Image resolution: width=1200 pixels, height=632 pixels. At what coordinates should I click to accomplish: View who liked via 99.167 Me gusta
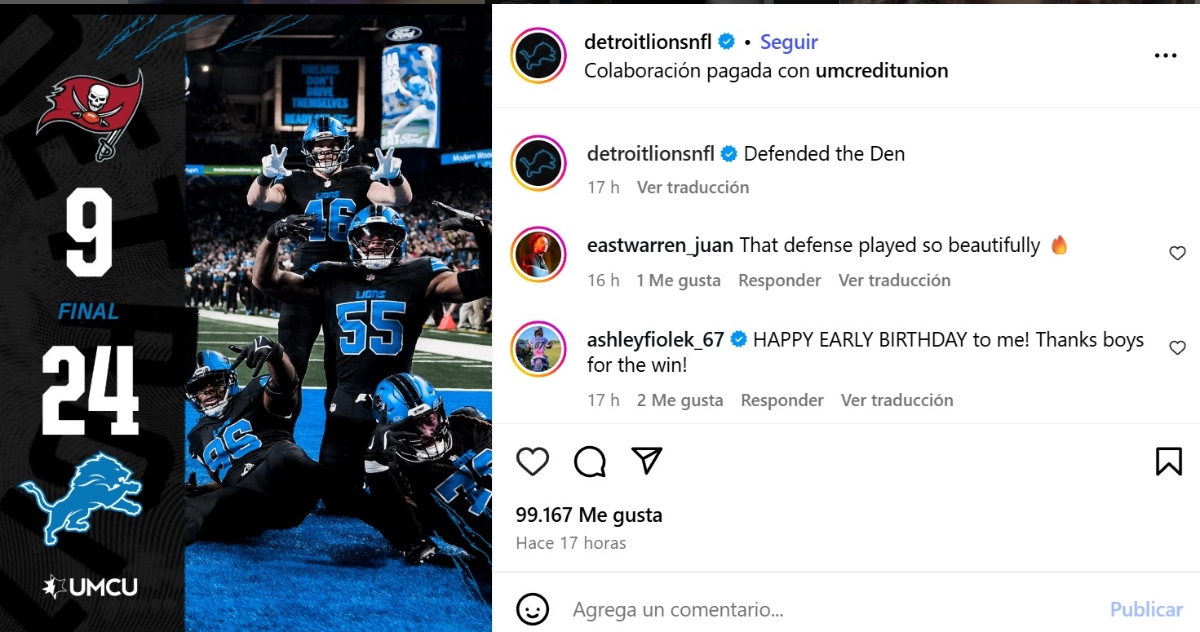click(589, 515)
